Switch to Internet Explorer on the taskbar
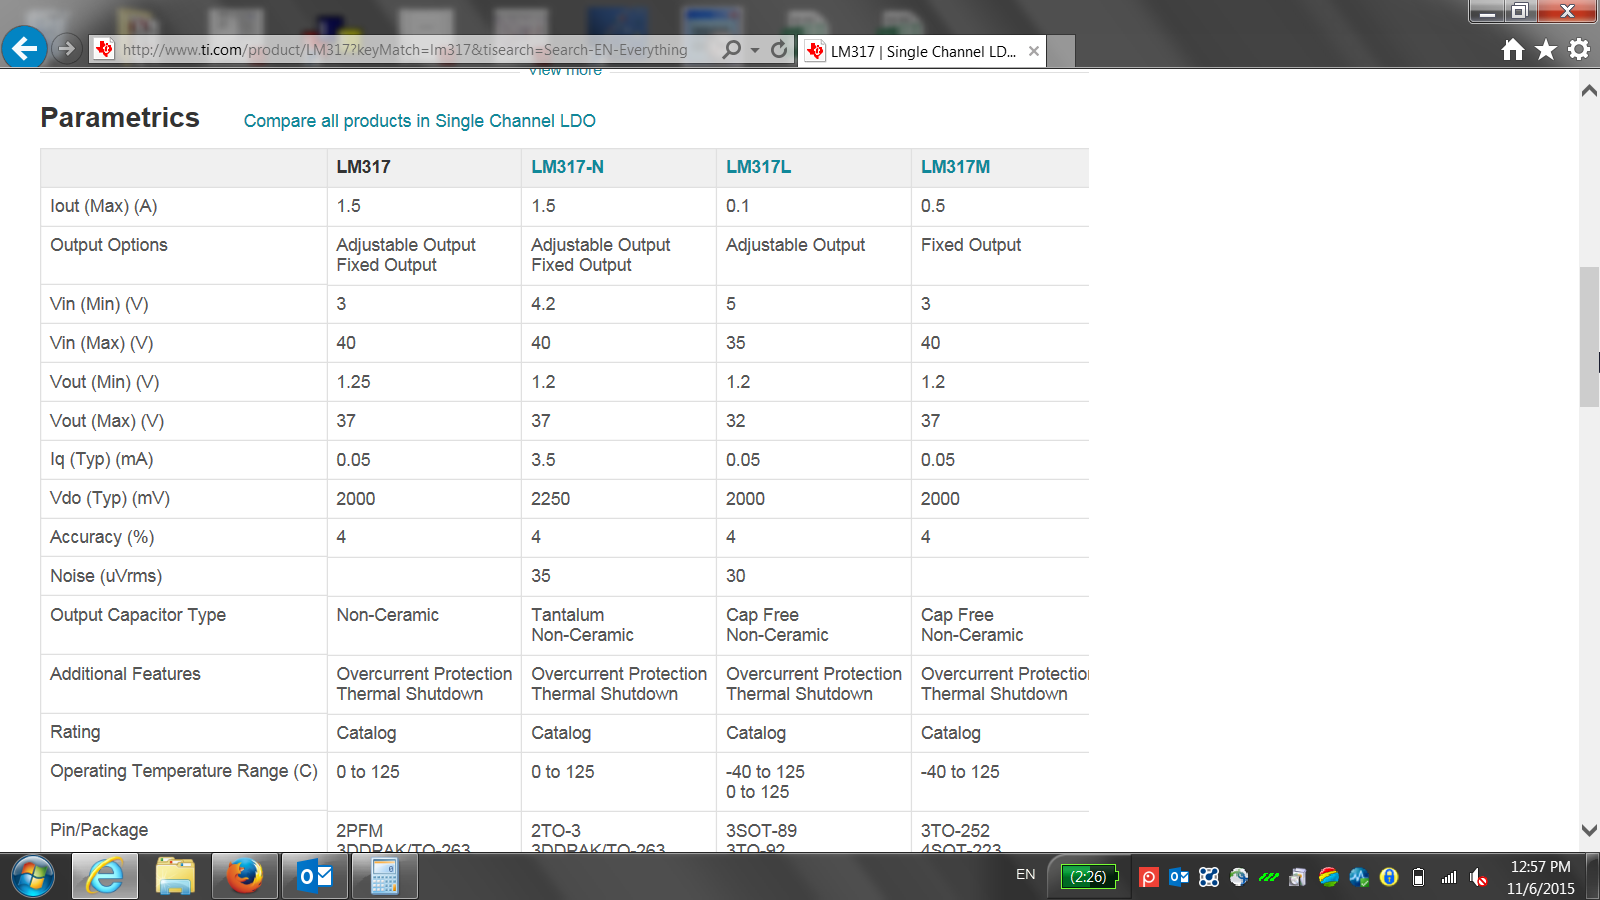 106,877
